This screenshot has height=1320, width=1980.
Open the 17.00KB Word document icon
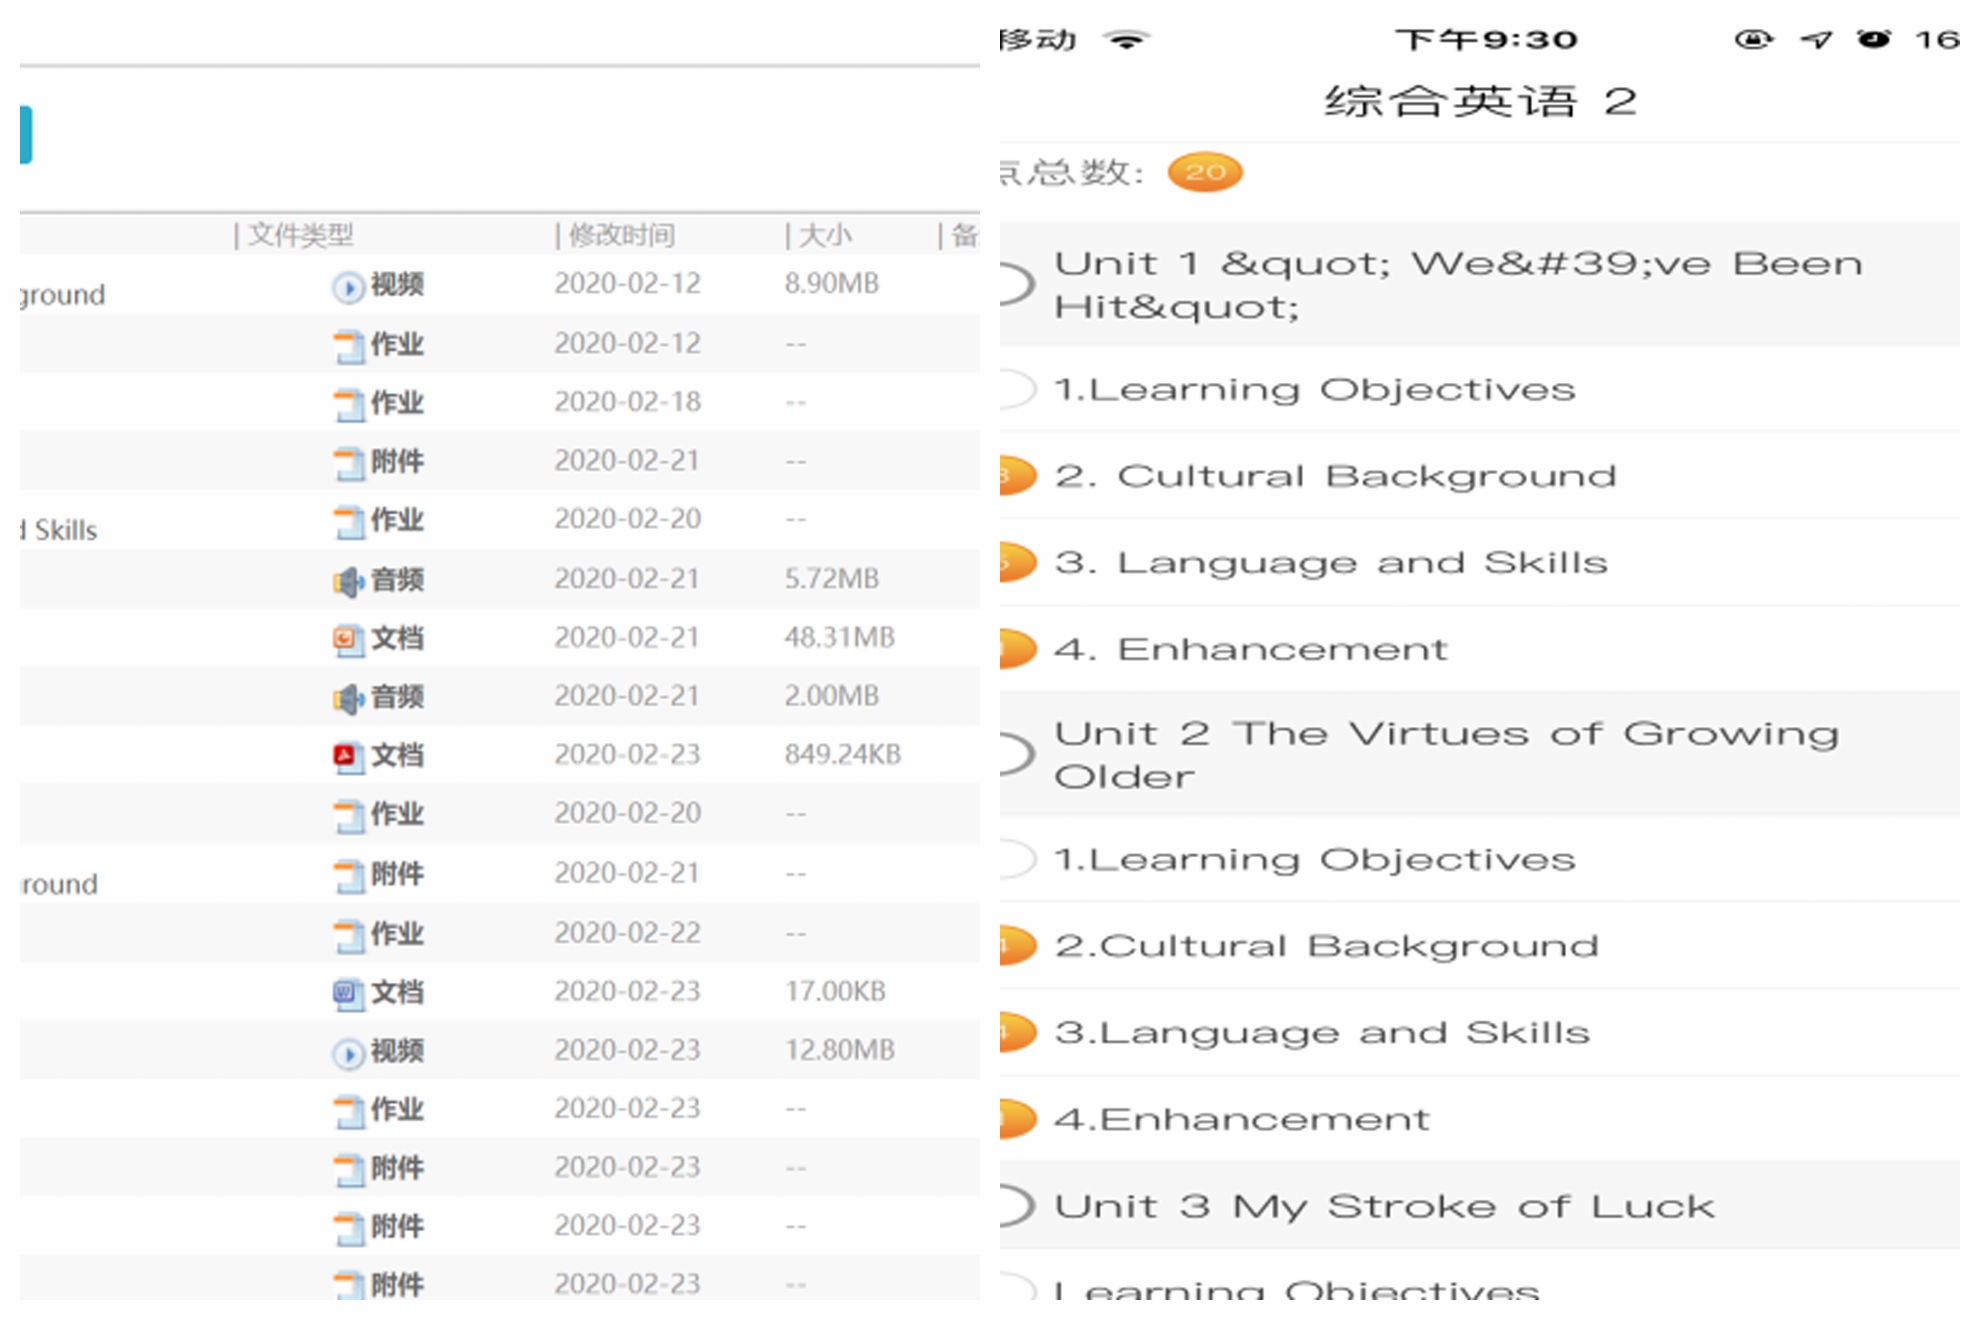[347, 994]
